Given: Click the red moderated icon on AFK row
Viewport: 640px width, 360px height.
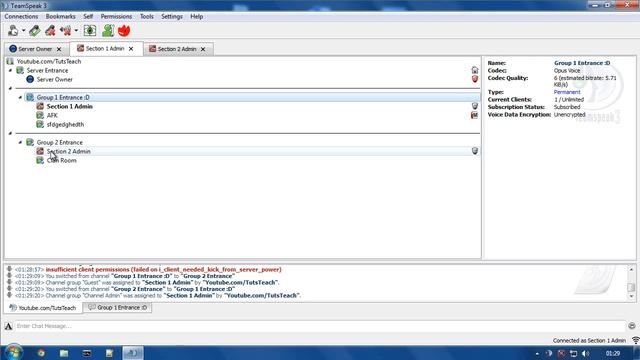Looking at the screenshot, I should [474, 116].
